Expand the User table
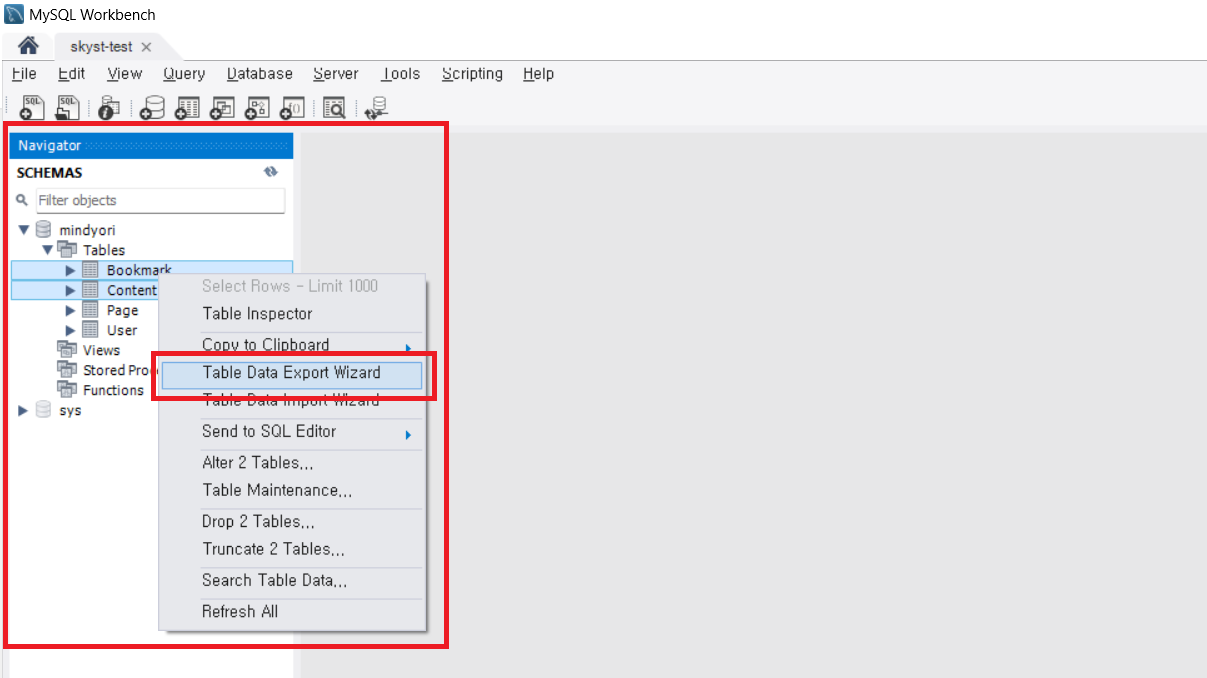This screenshot has height=678, width=1207. [x=70, y=330]
